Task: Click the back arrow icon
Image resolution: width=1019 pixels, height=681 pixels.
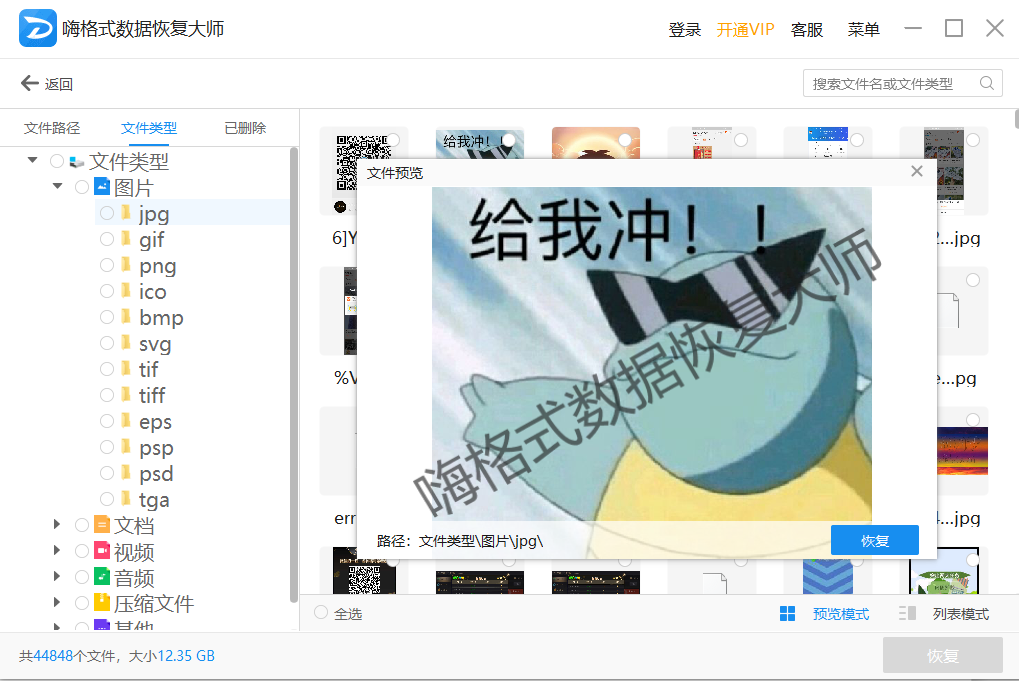Action: [30, 83]
